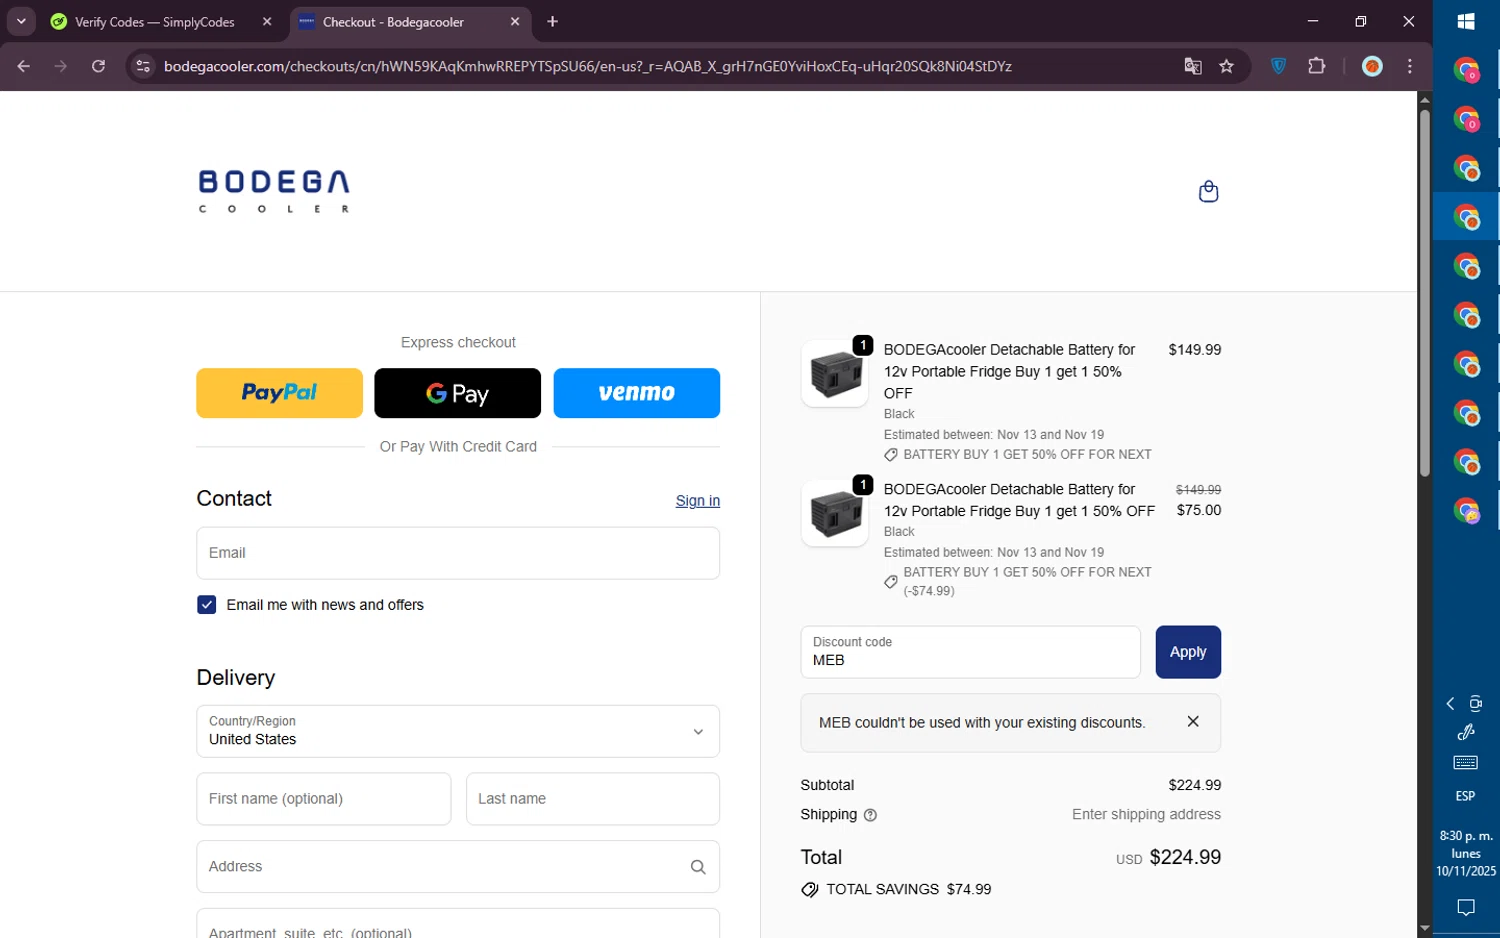Open the Windows Start button
The height and width of the screenshot is (938, 1500).
1466,21
